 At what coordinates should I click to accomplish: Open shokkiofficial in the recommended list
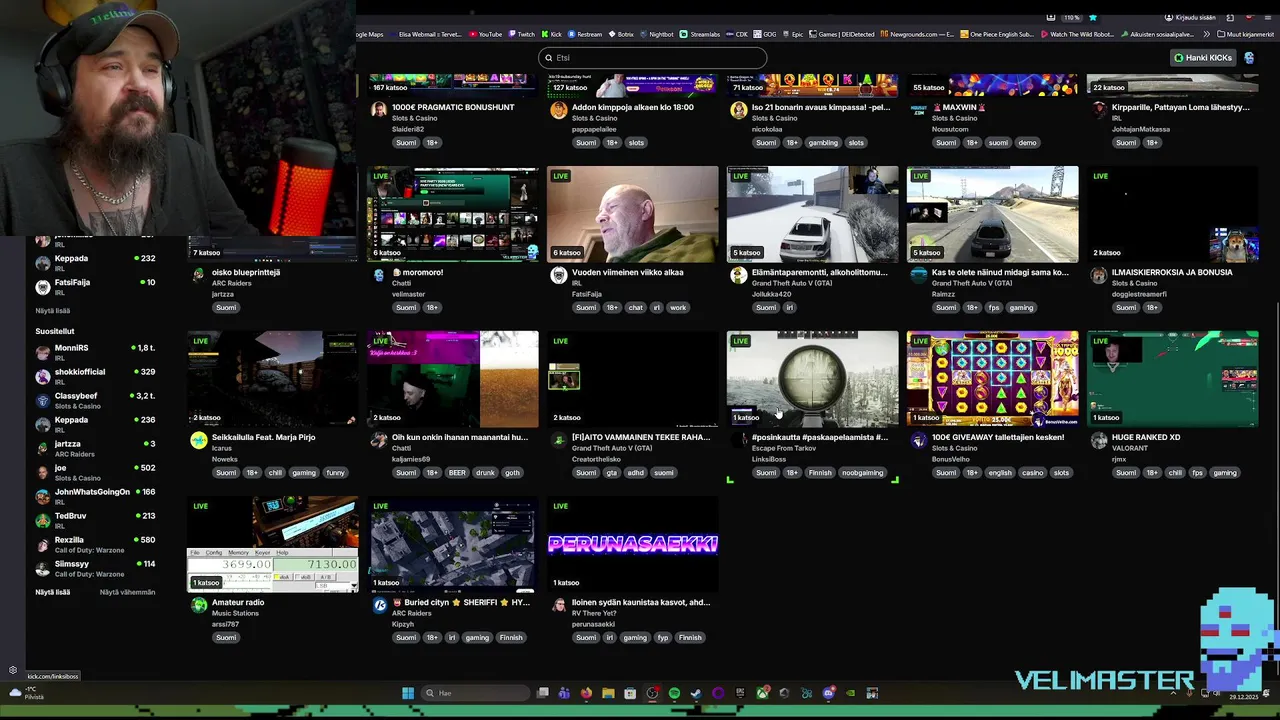95,376
